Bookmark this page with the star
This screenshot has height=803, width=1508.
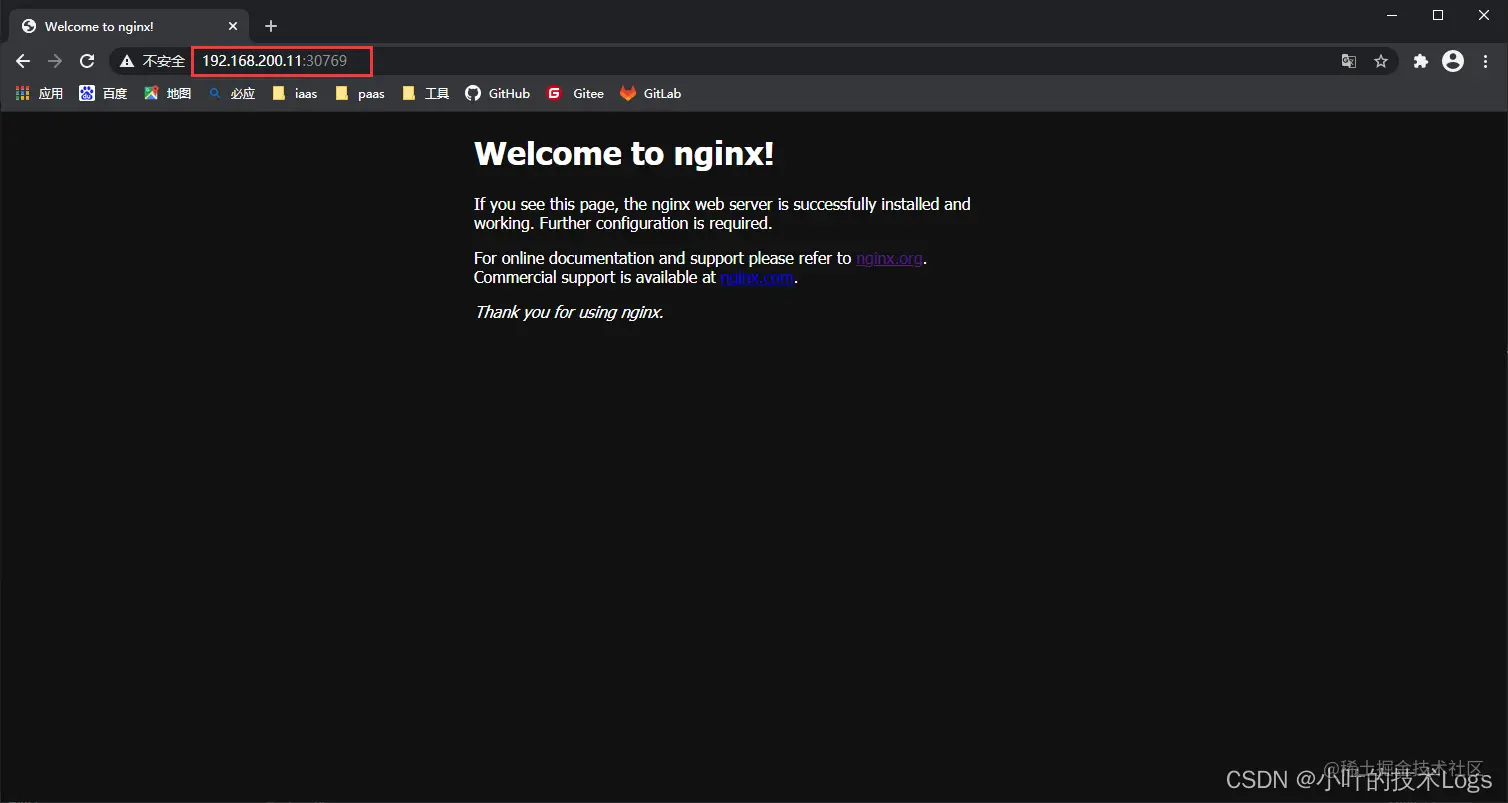click(x=1381, y=61)
